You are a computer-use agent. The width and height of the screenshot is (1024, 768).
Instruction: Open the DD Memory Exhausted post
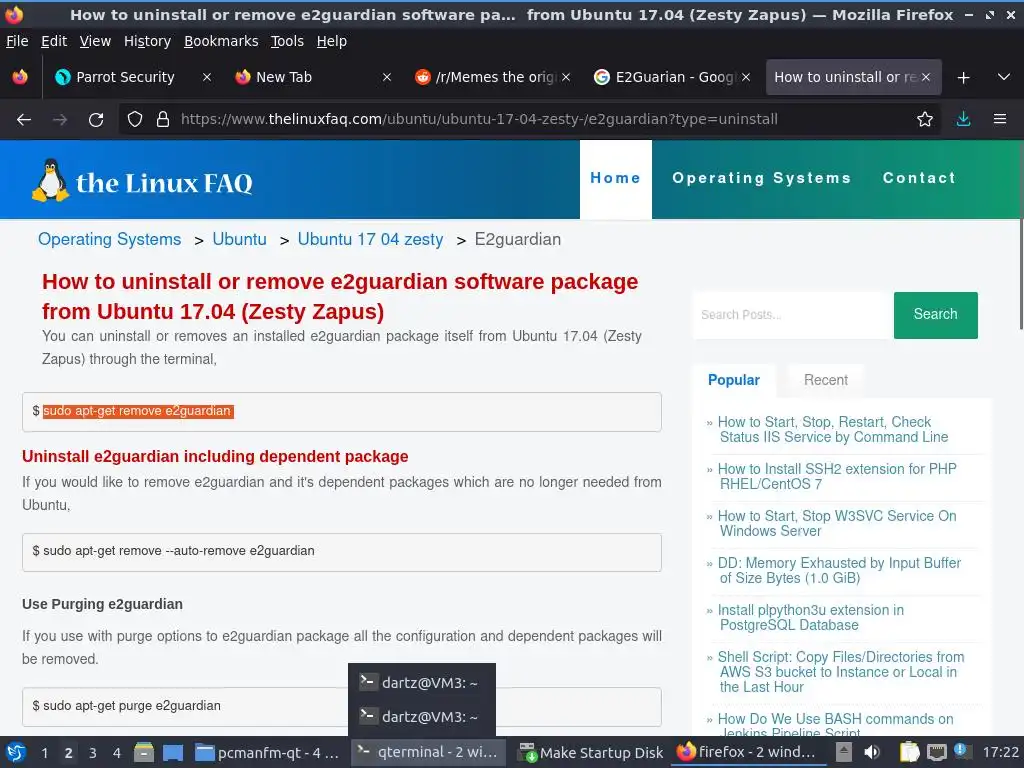point(839,571)
